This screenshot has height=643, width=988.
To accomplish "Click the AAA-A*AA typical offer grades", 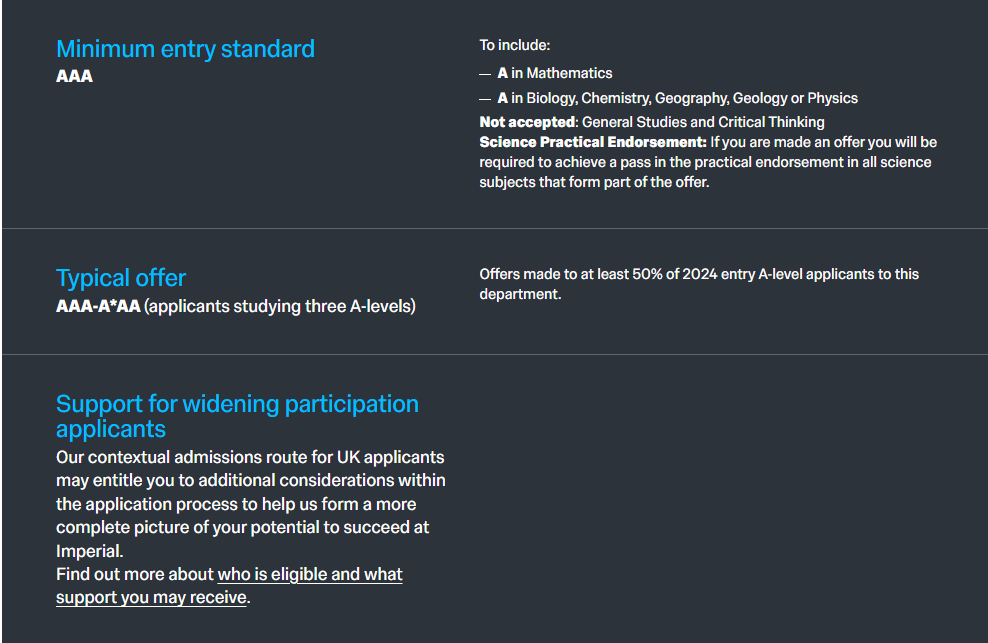I will coord(98,306).
